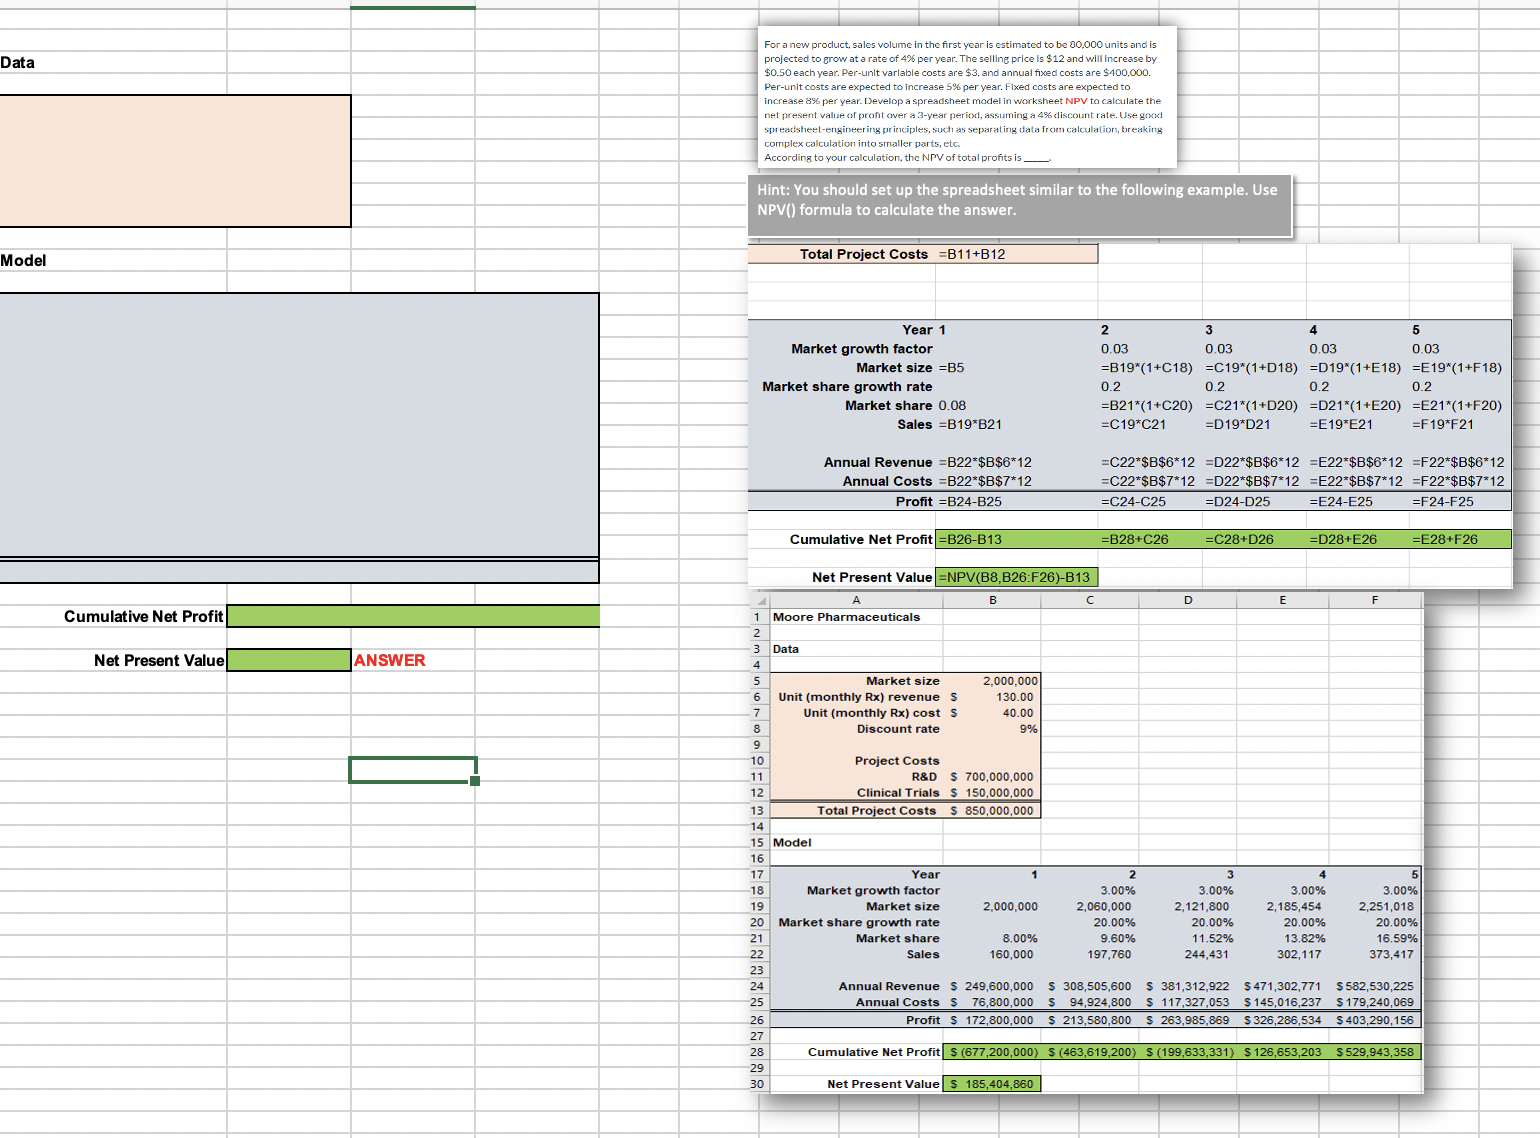Click the '76,800,000' Annual Costs value
Viewport: 1540px width, 1138px height.
tap(1003, 1003)
